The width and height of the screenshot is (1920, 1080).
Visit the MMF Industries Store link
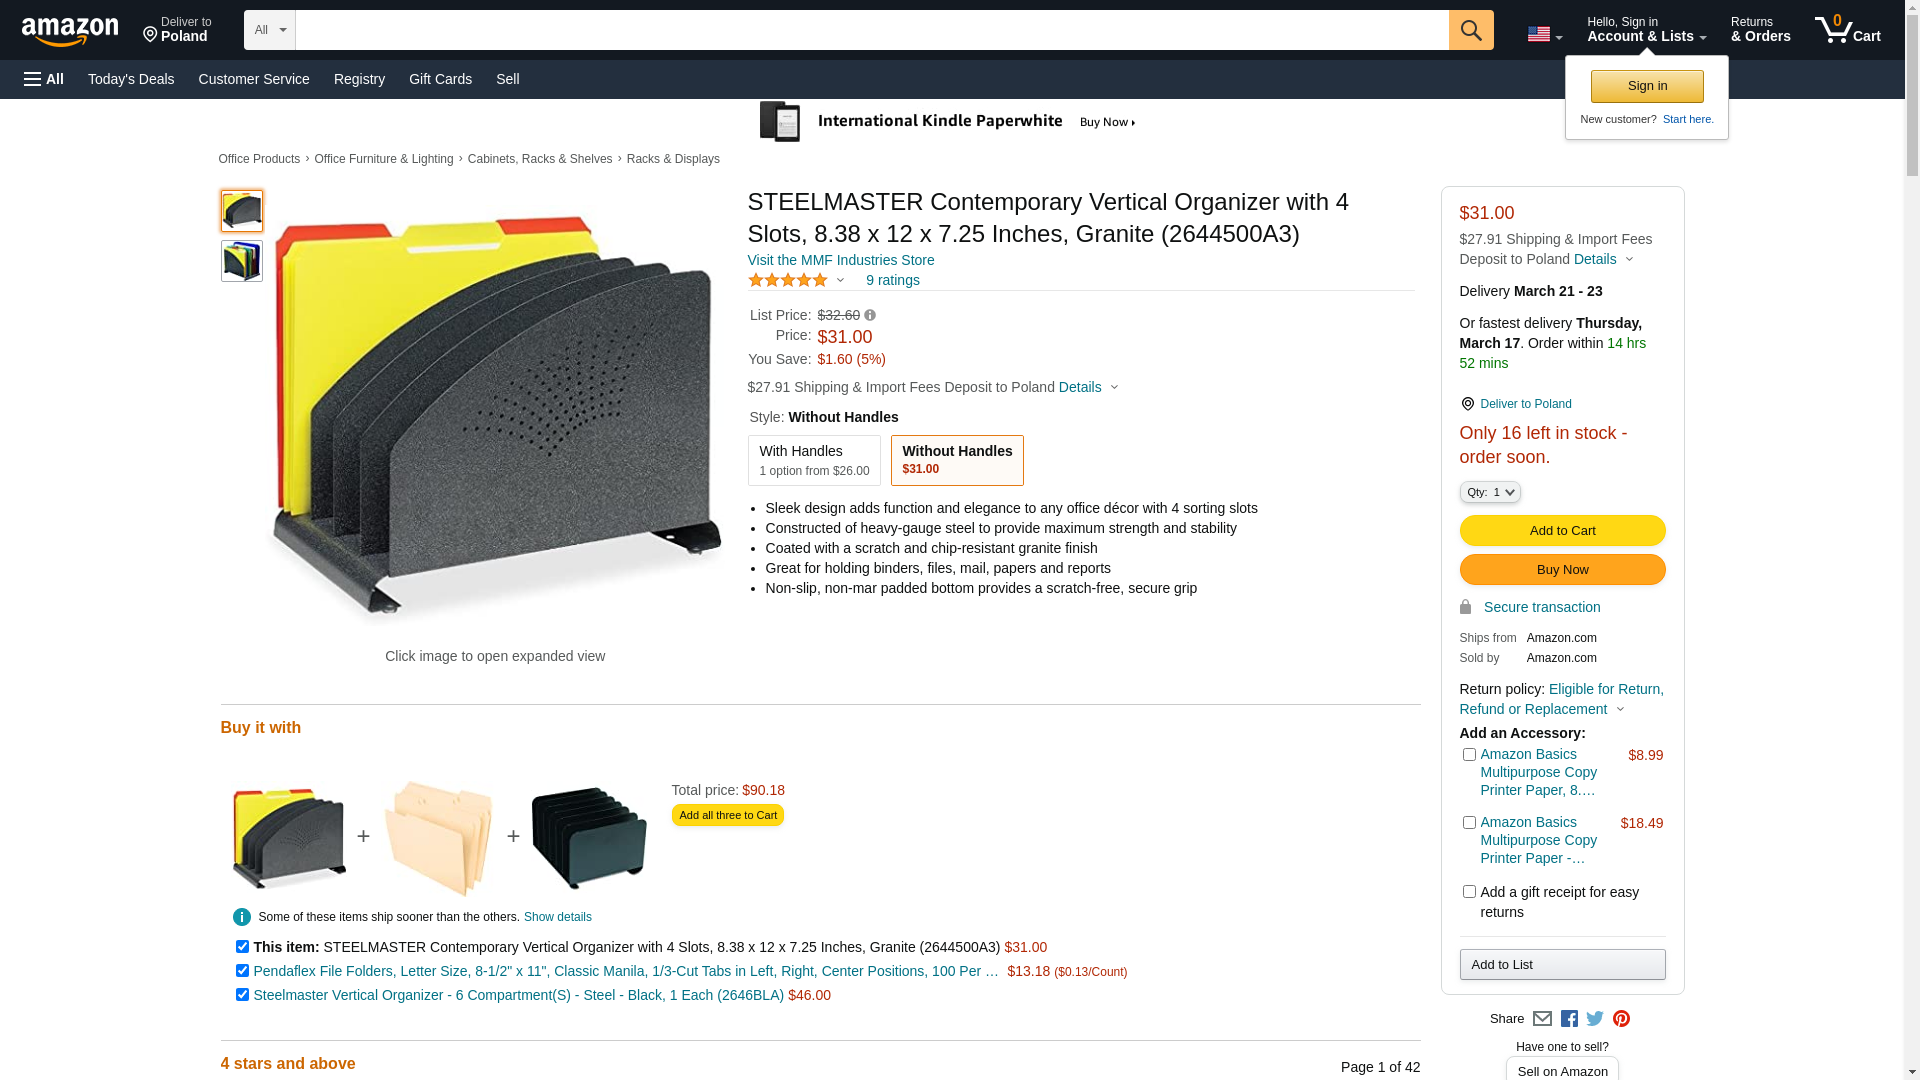pyautogui.click(x=840, y=260)
